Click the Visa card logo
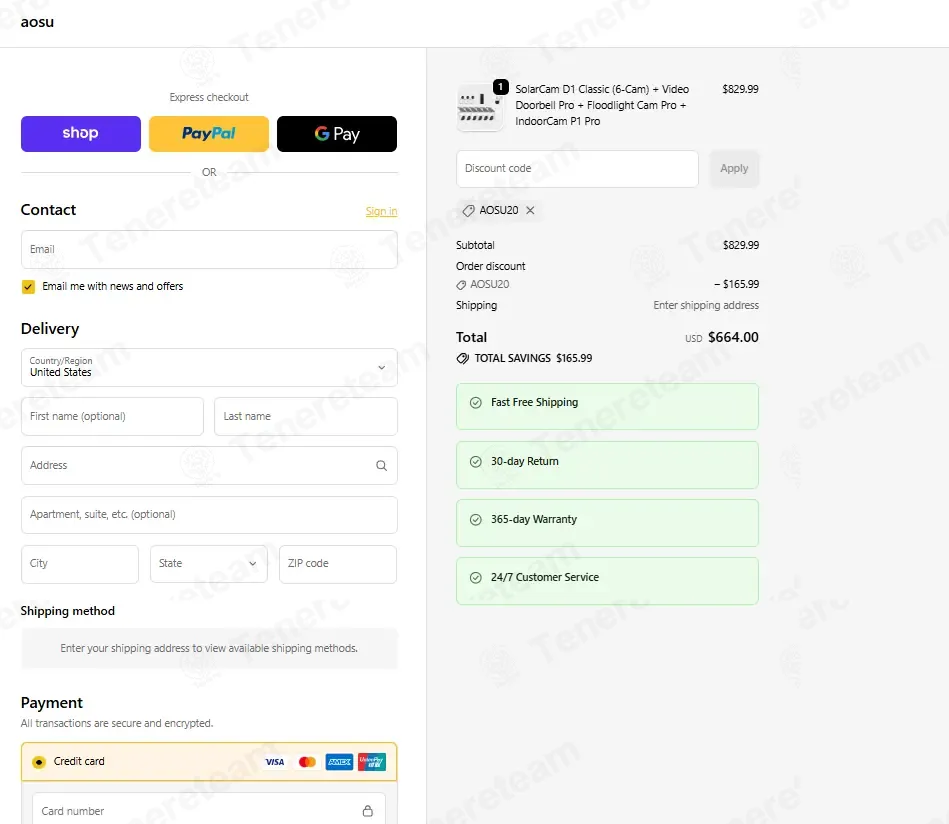This screenshot has height=824, width=949. coord(275,762)
